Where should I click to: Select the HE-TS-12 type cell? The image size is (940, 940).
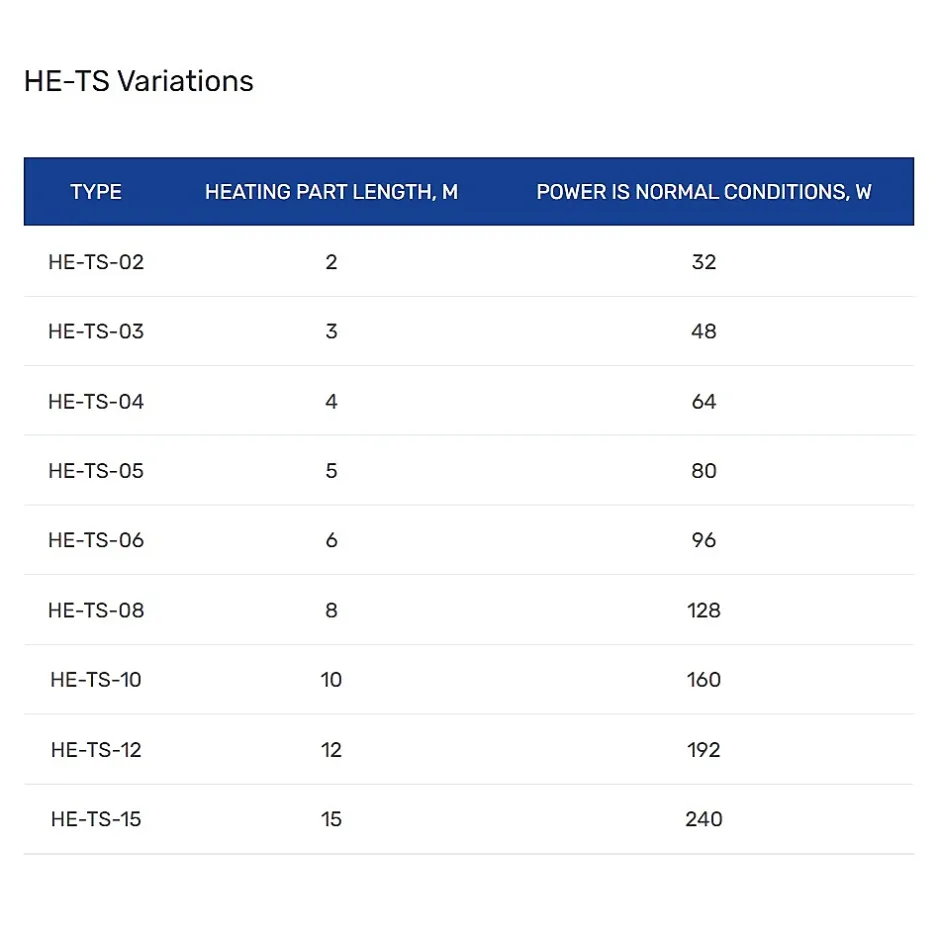pyautogui.click(x=96, y=749)
